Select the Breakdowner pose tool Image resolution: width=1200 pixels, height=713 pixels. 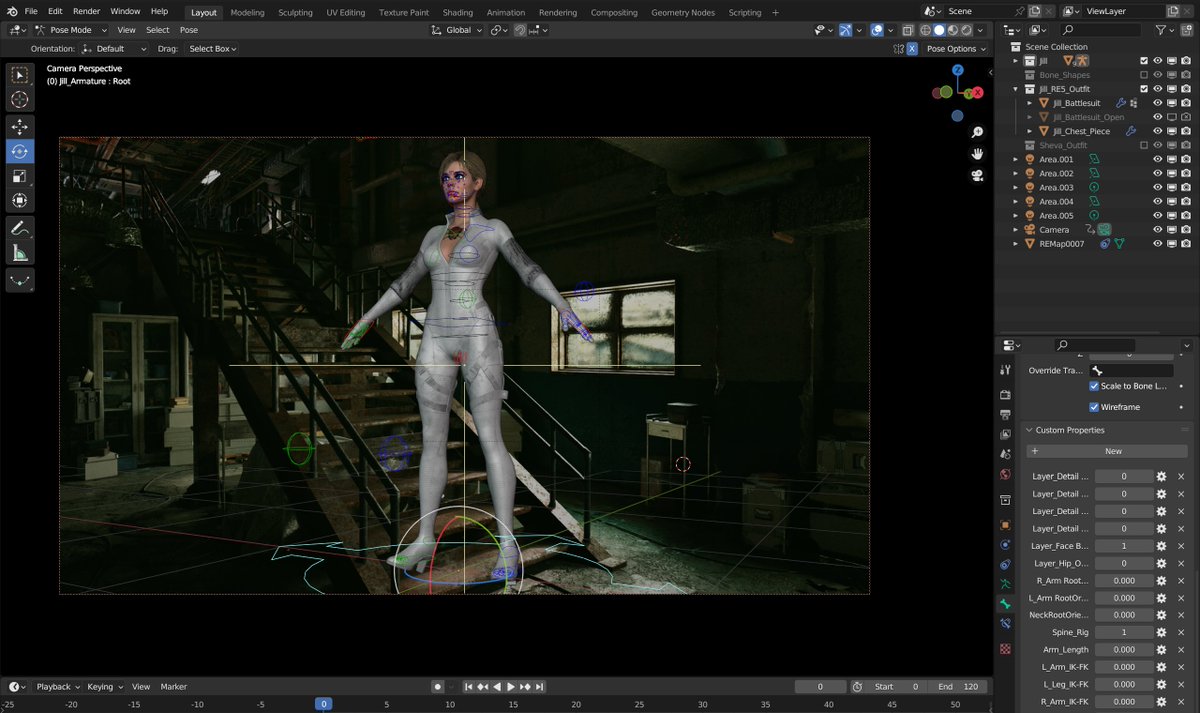[x=19, y=280]
